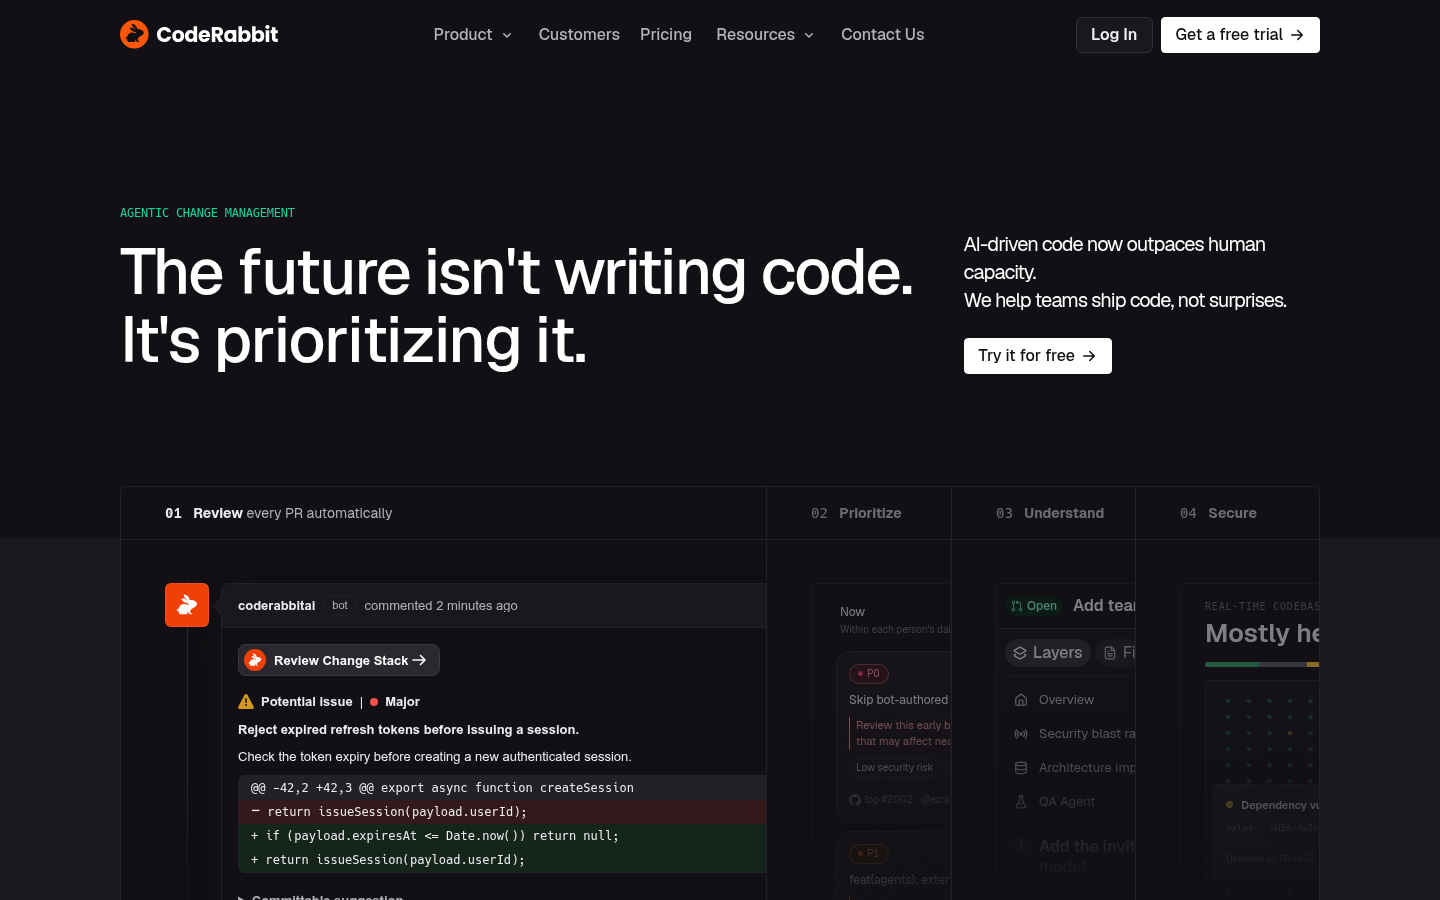Visit the Contact Us page
1440x900 pixels.
883,35
